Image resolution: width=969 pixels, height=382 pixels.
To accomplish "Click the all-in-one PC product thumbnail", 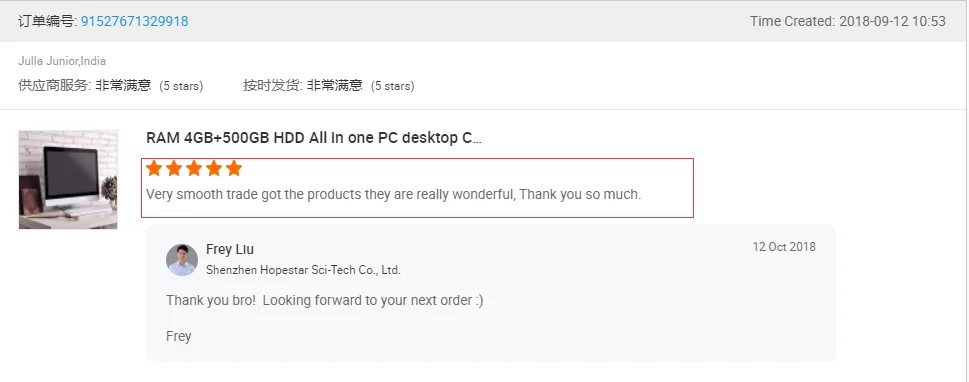I will coord(68,180).
